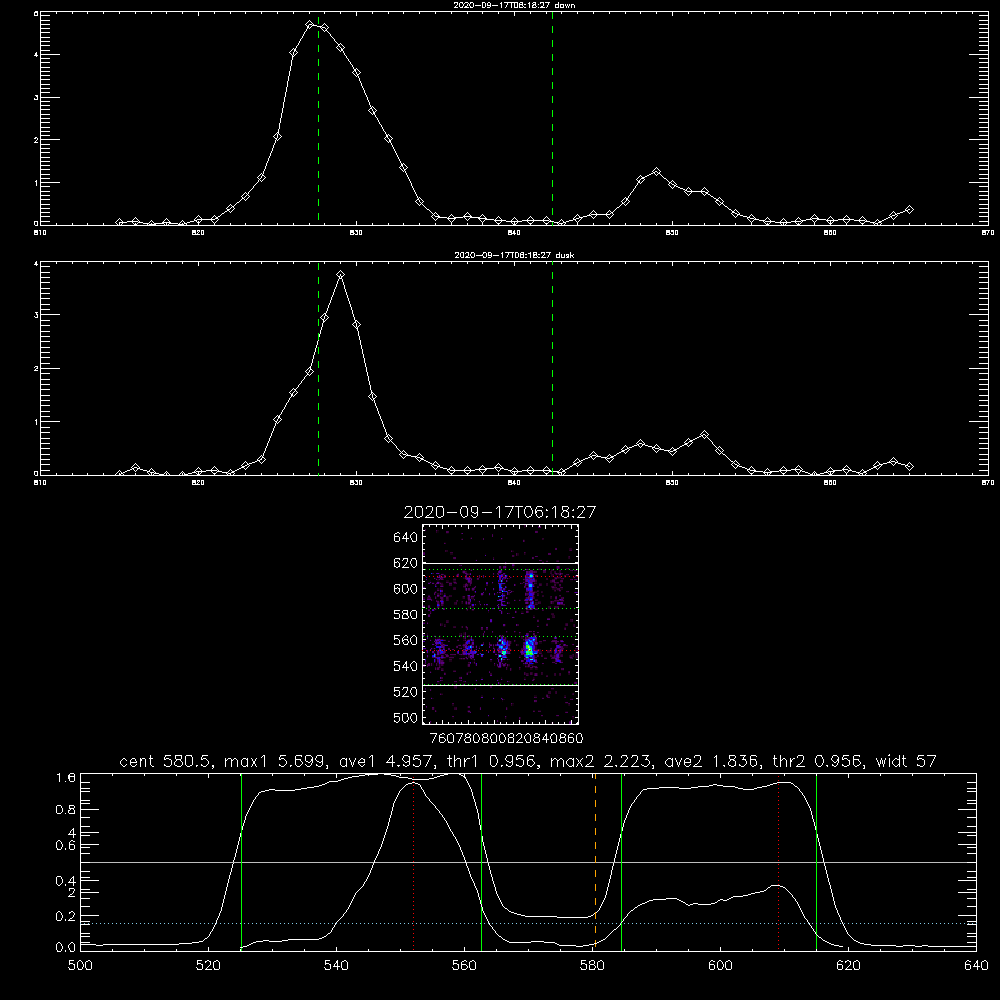Click the right green dashed line in the dawn plot
This screenshot has height=1000, width=1000.
[x=552, y=118]
